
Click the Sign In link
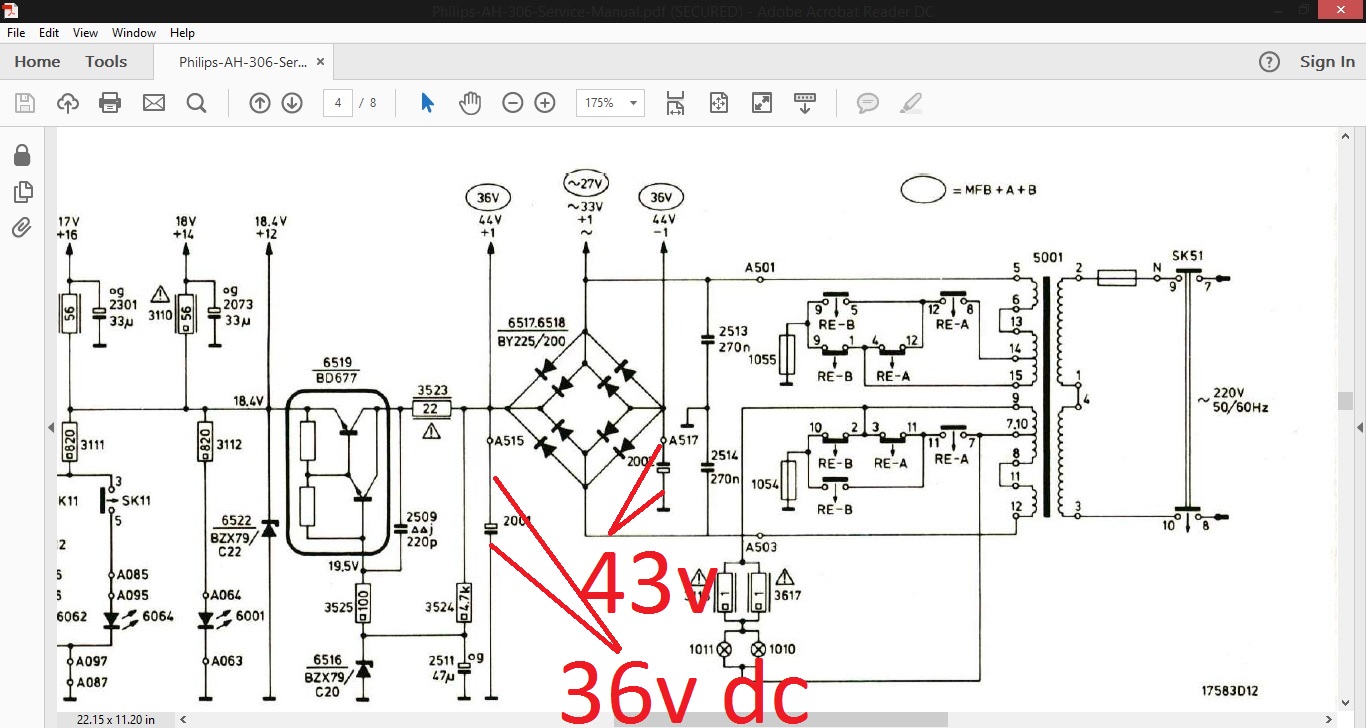coord(1327,62)
